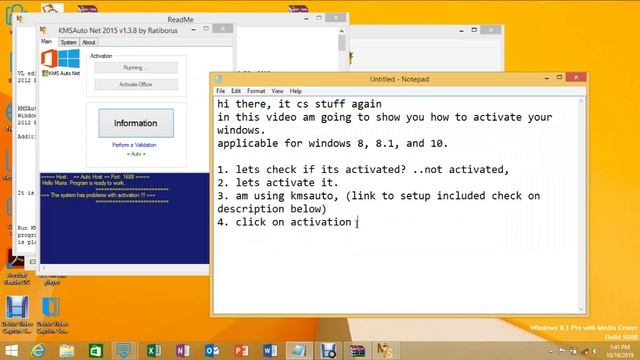640x360 pixels.
Task: Open Notepad's Help menu
Action: (x=296, y=91)
